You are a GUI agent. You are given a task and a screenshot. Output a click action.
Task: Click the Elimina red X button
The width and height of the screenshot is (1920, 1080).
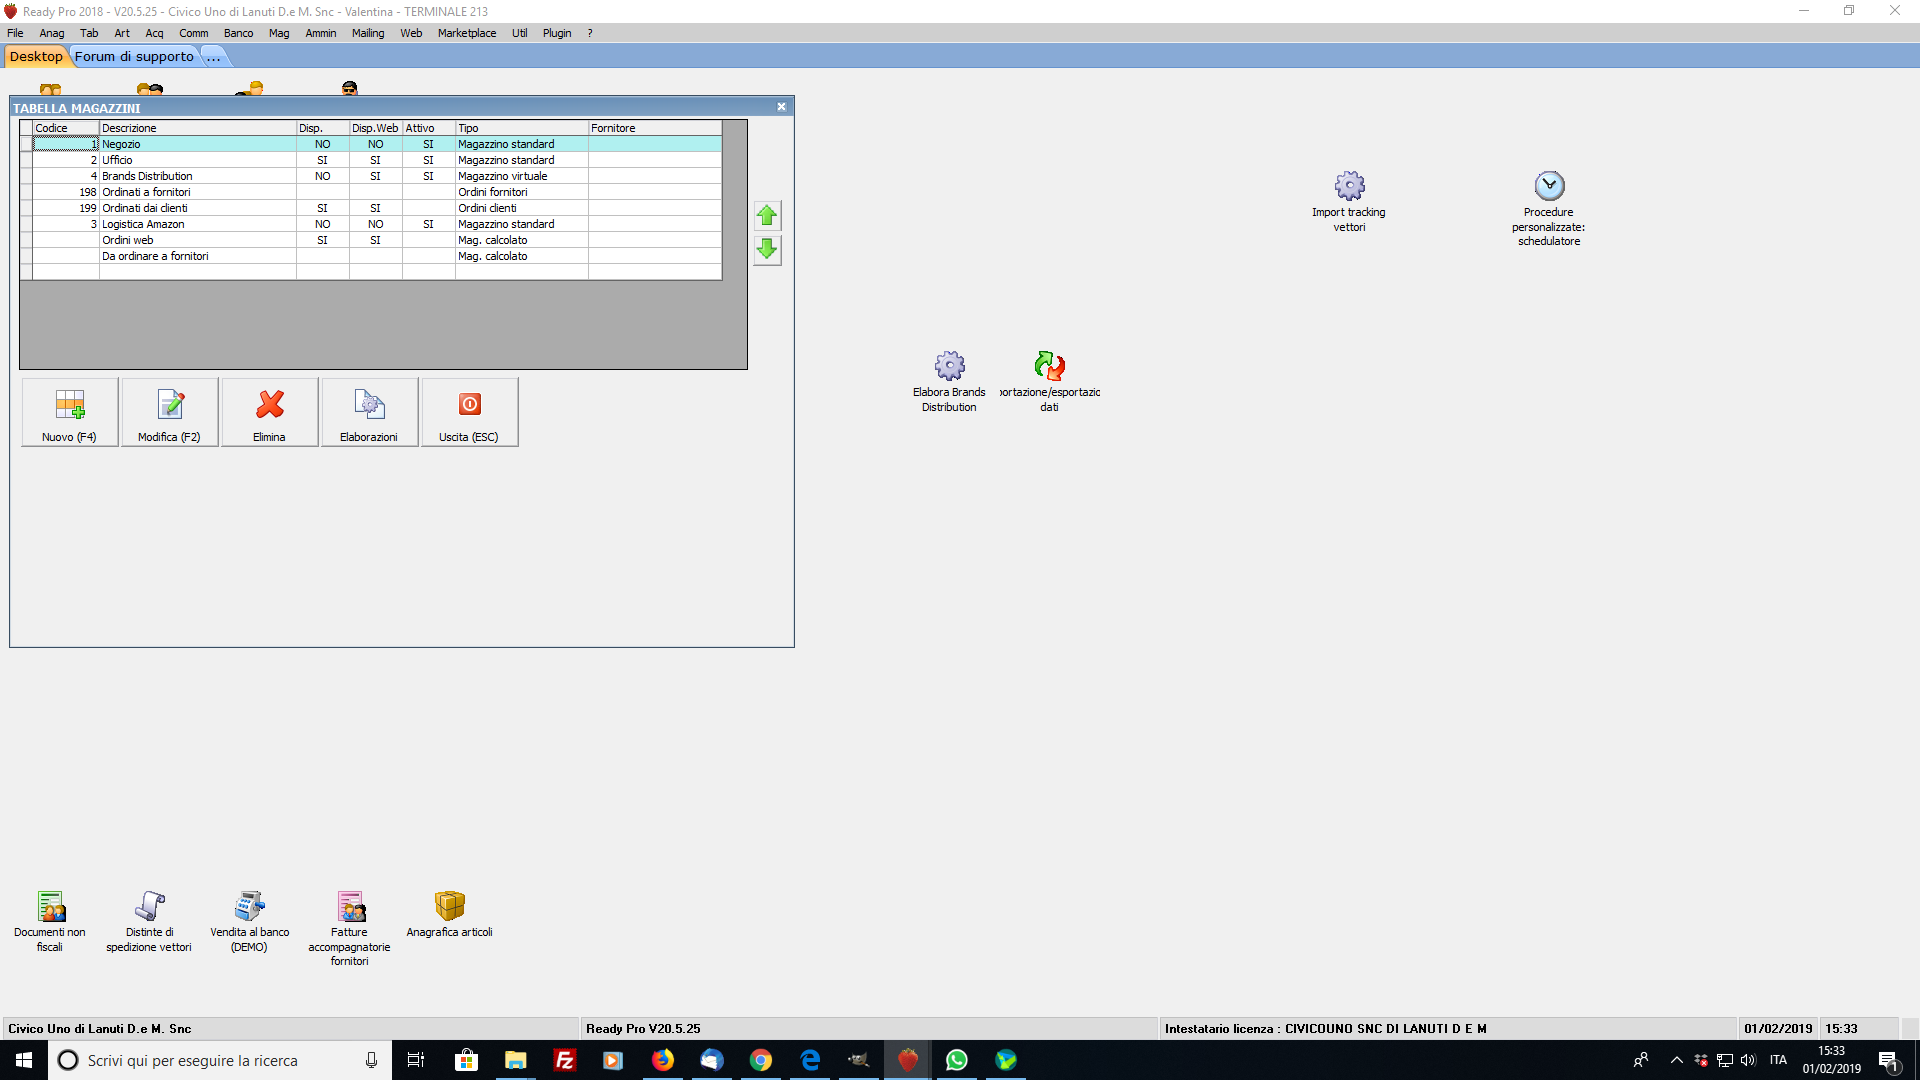(x=270, y=412)
